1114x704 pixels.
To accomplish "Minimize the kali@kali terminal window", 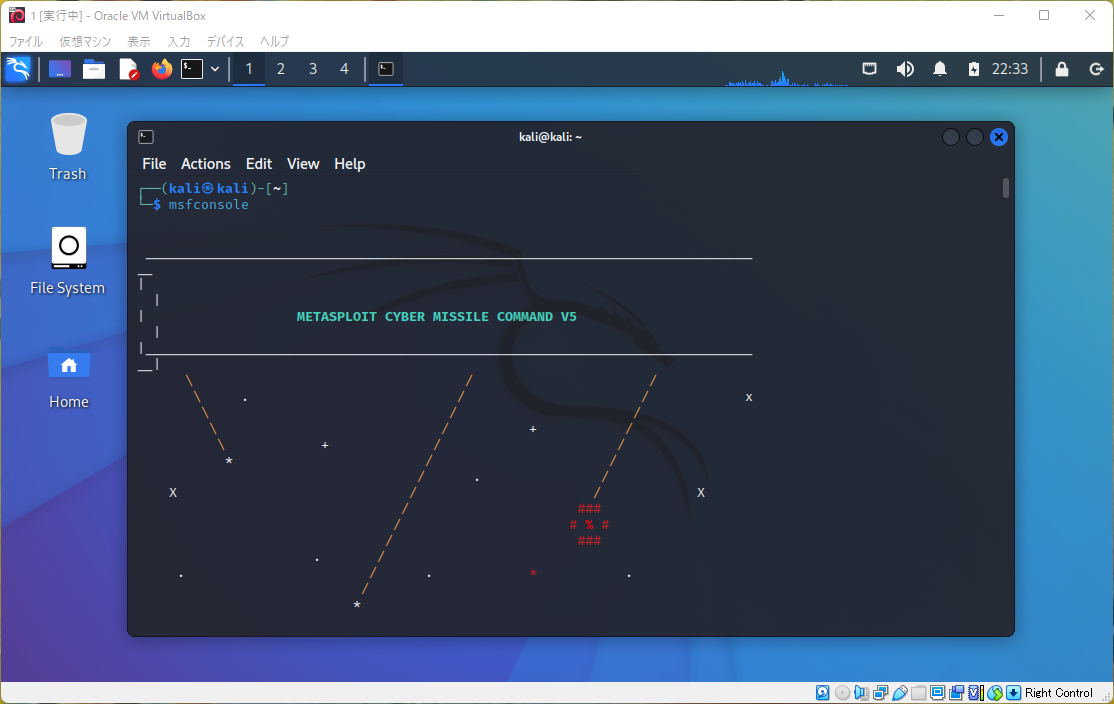I will click(951, 137).
